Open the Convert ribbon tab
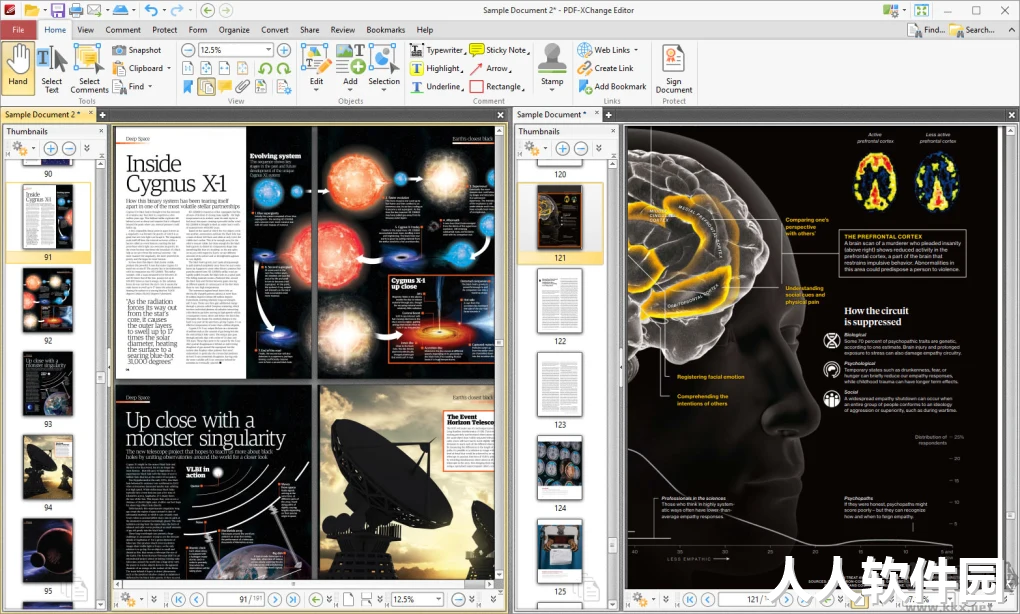 pyautogui.click(x=275, y=30)
